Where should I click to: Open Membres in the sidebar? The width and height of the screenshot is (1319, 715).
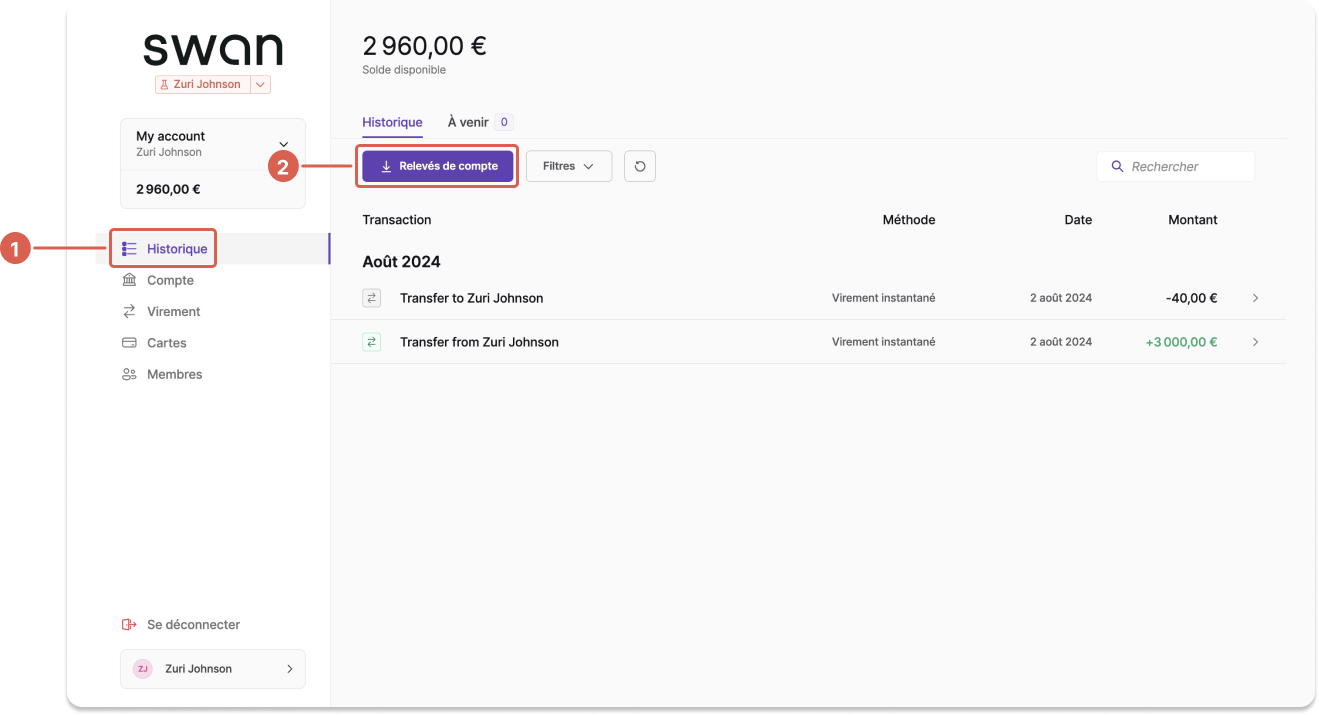point(174,374)
